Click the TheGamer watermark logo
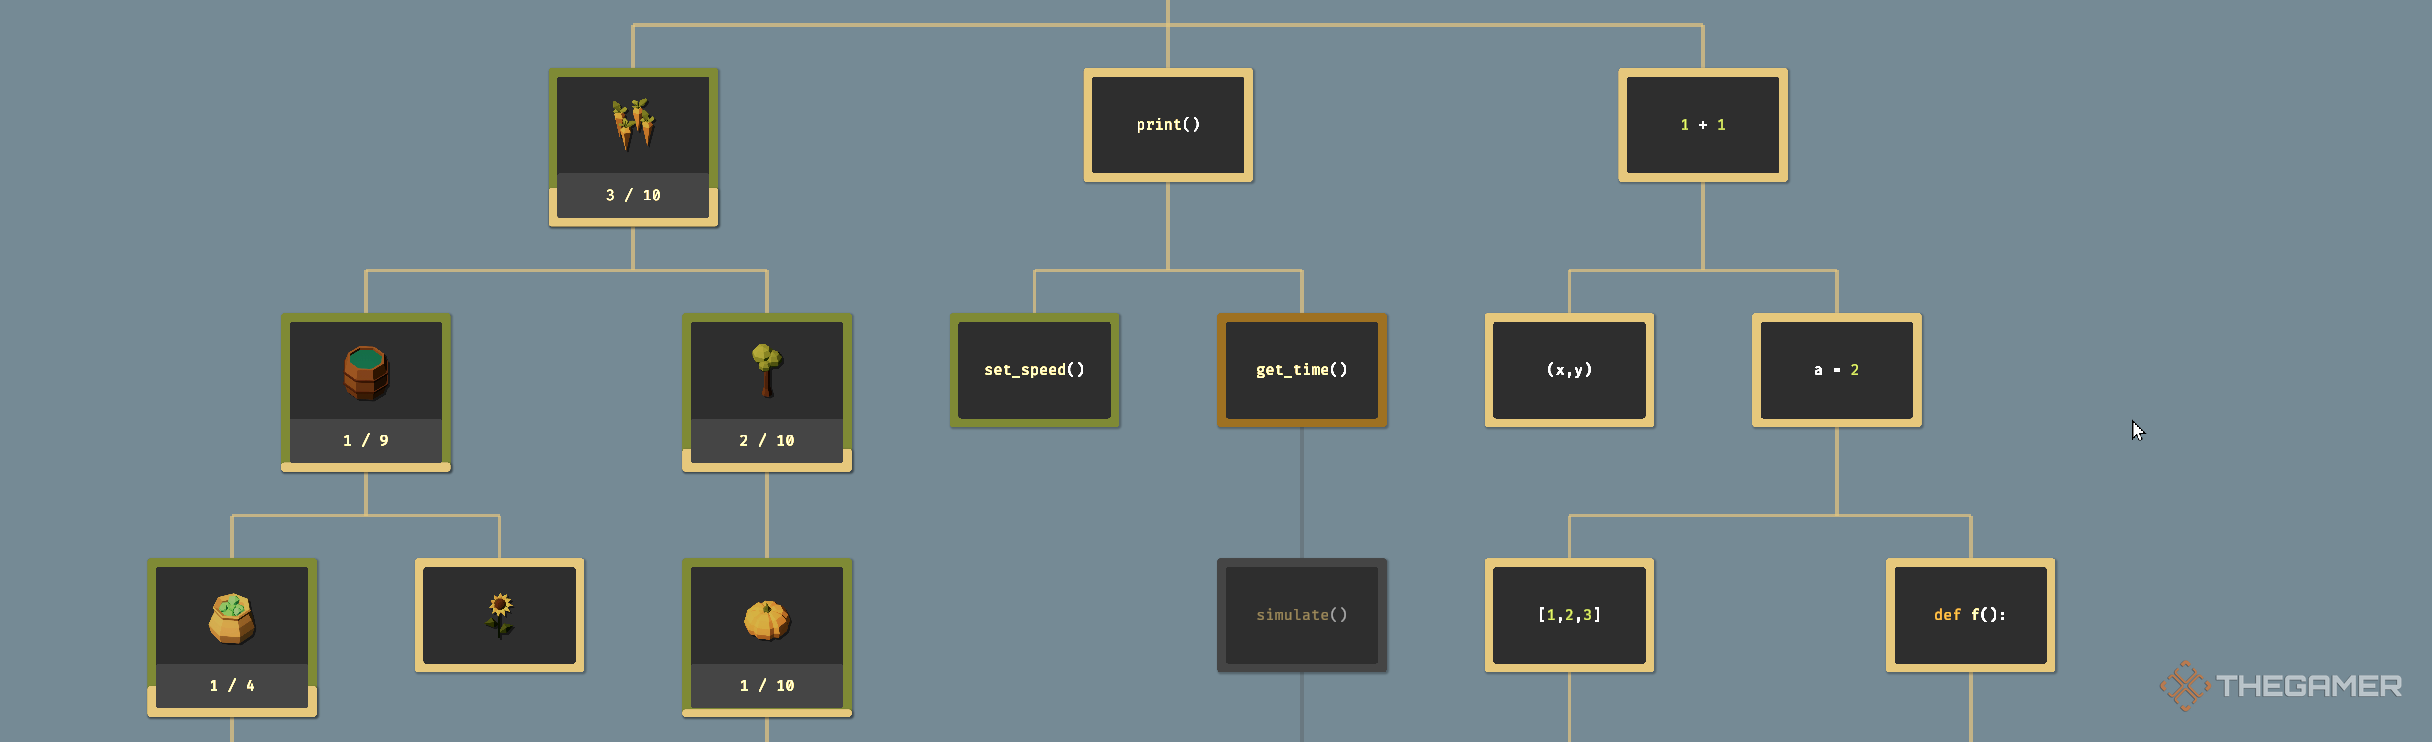Image resolution: width=2432 pixels, height=742 pixels. pyautogui.click(x=2282, y=686)
